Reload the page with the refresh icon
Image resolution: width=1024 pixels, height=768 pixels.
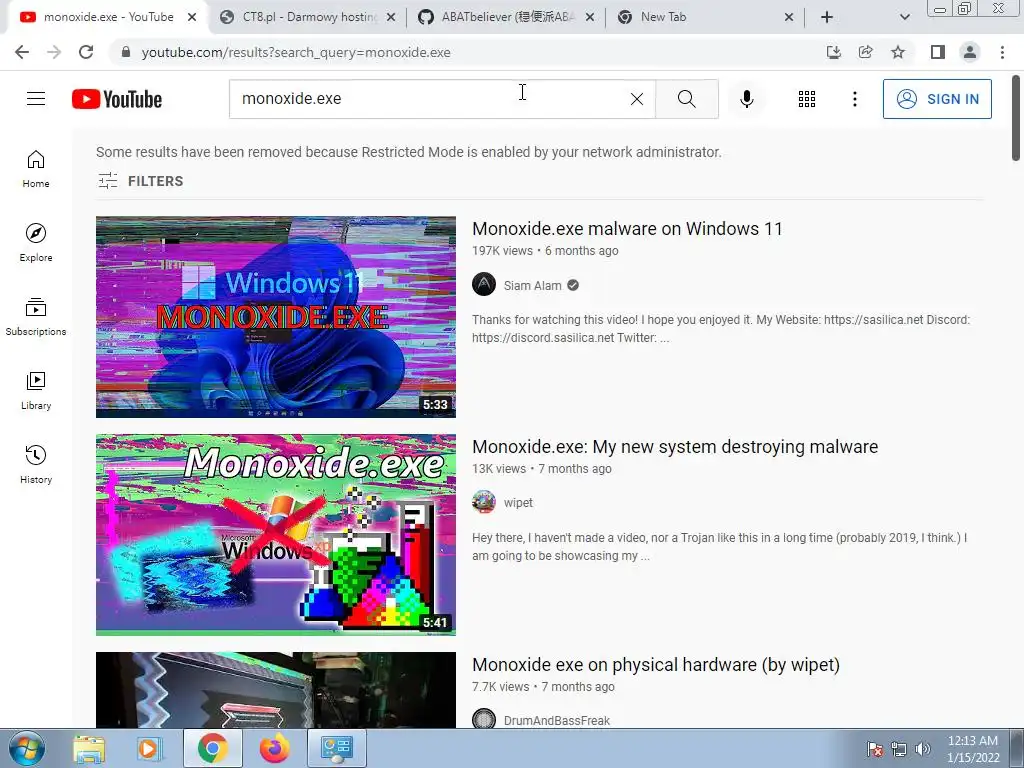86,52
